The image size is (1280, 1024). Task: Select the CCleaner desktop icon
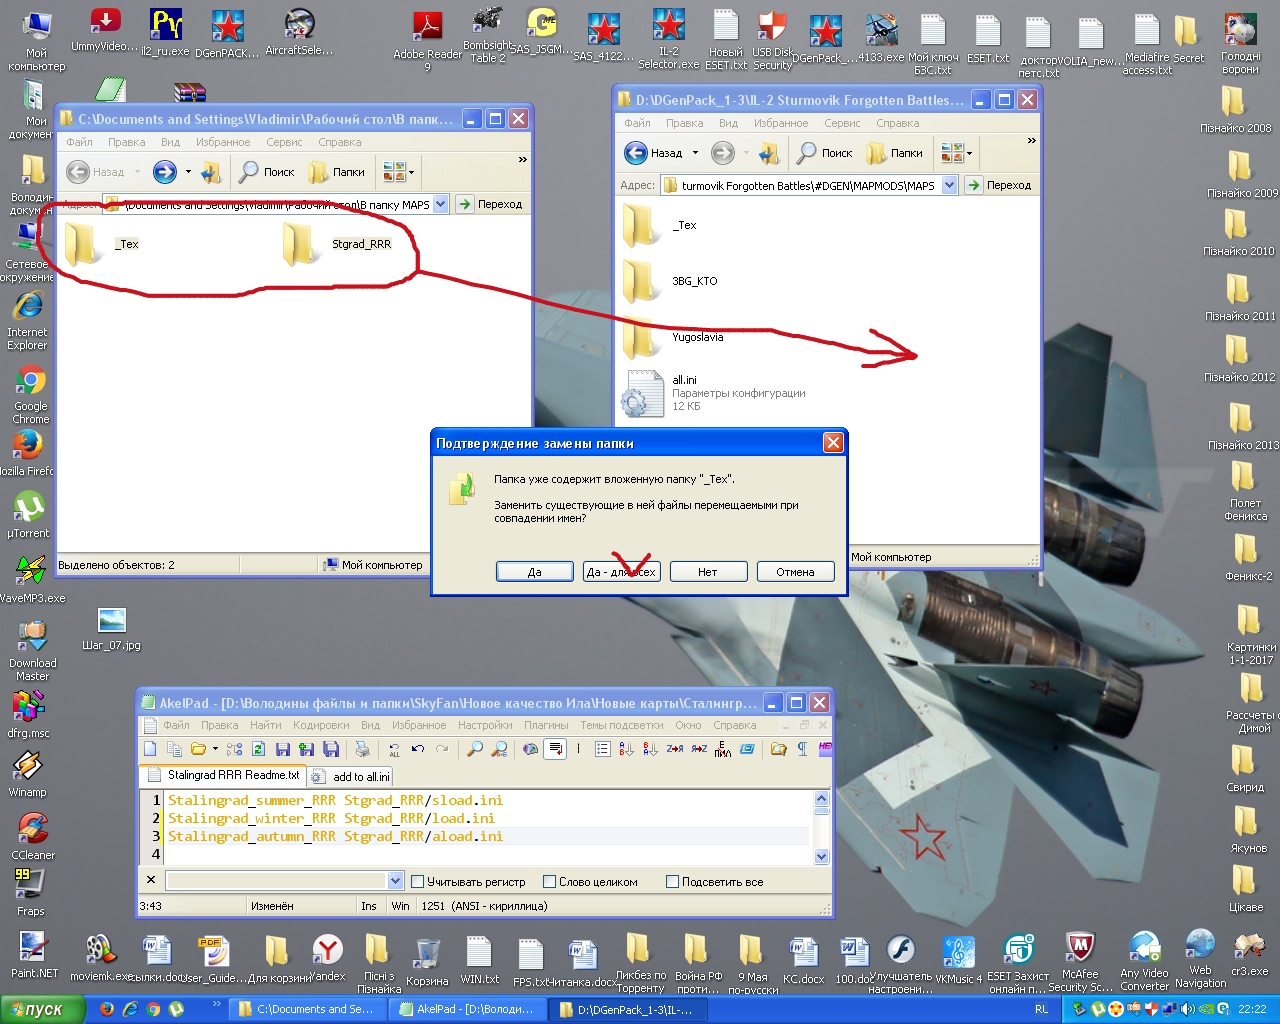32,836
